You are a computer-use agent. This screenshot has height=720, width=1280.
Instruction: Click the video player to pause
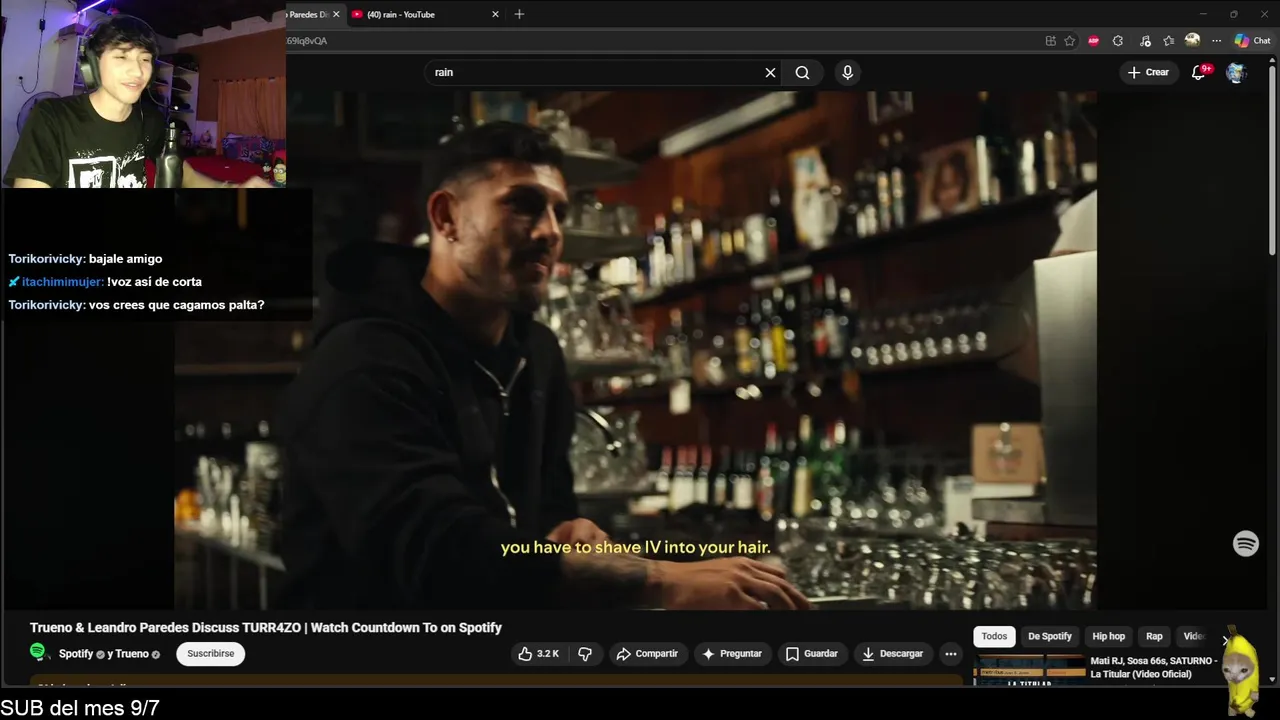(635, 350)
